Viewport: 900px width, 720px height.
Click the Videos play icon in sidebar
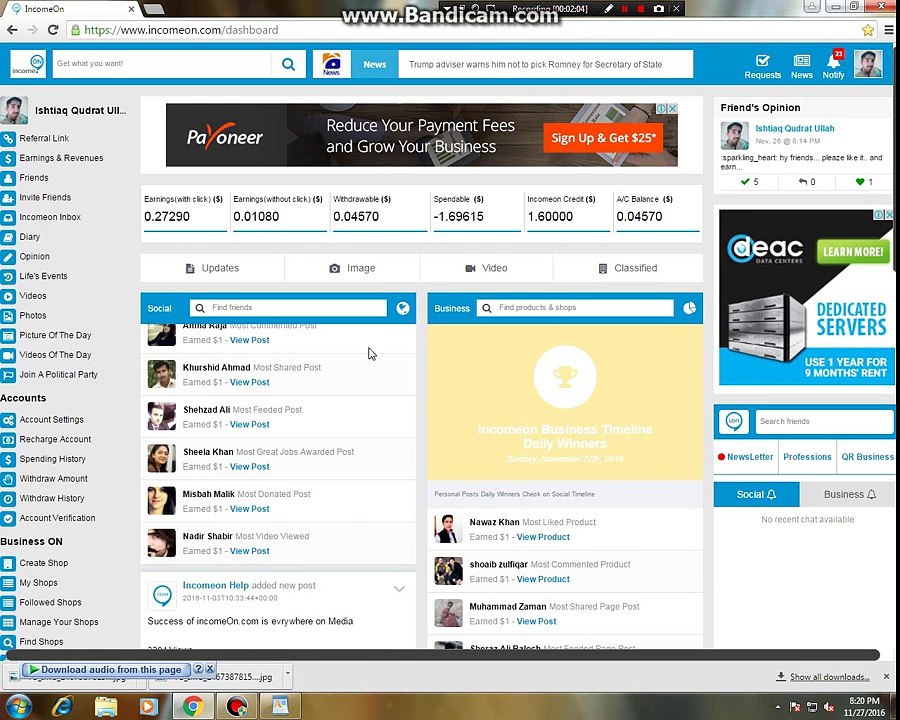click(8, 296)
